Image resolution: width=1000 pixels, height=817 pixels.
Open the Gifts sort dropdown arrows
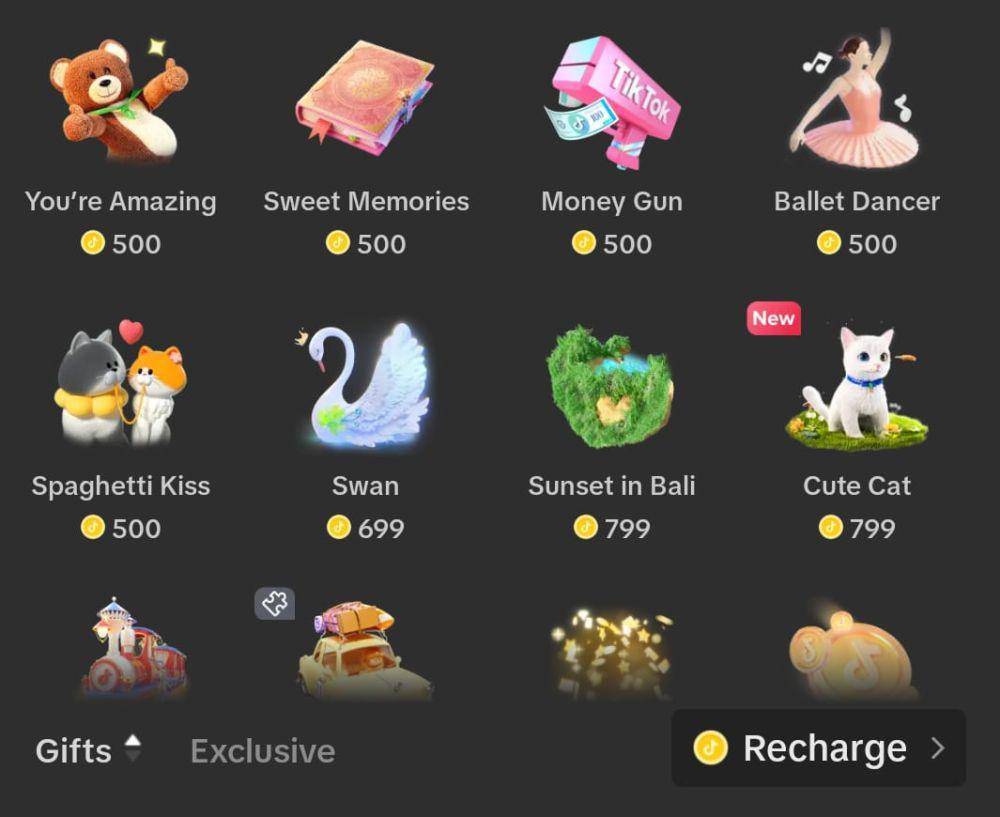[x=133, y=749]
